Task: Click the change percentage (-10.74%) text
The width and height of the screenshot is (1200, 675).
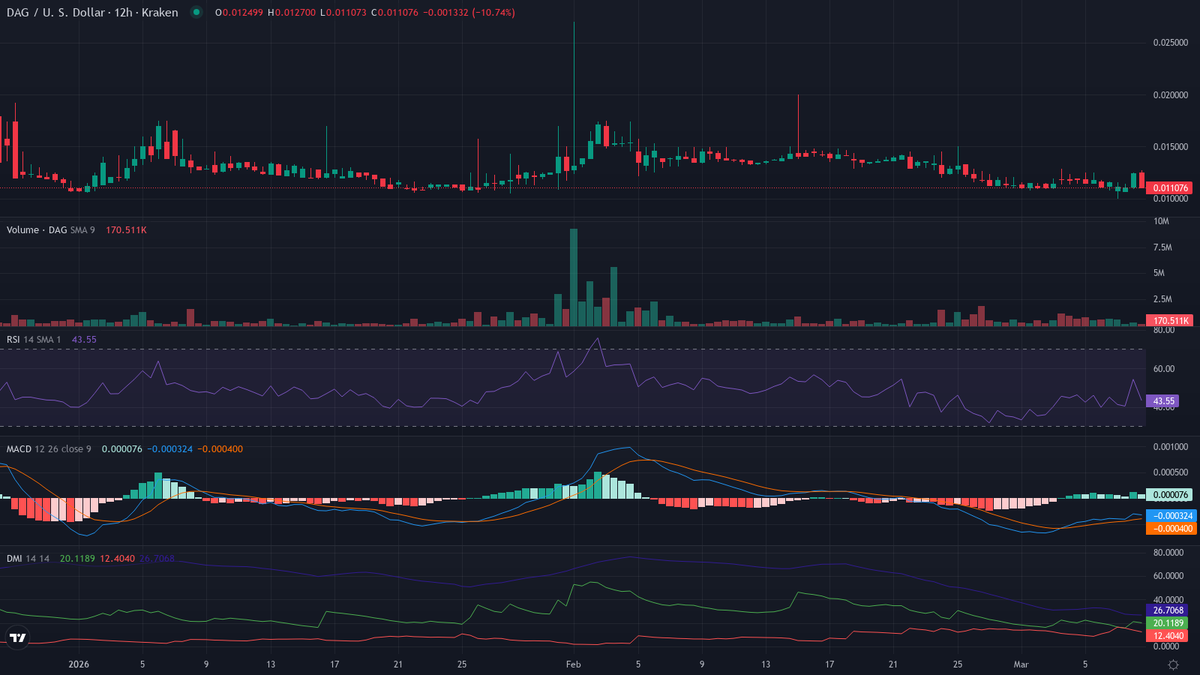Action: [x=491, y=14]
